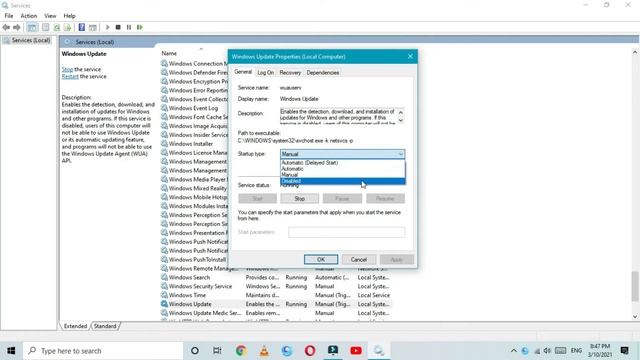Open the notification center icon
640x360 pixels.
(x=624, y=351)
